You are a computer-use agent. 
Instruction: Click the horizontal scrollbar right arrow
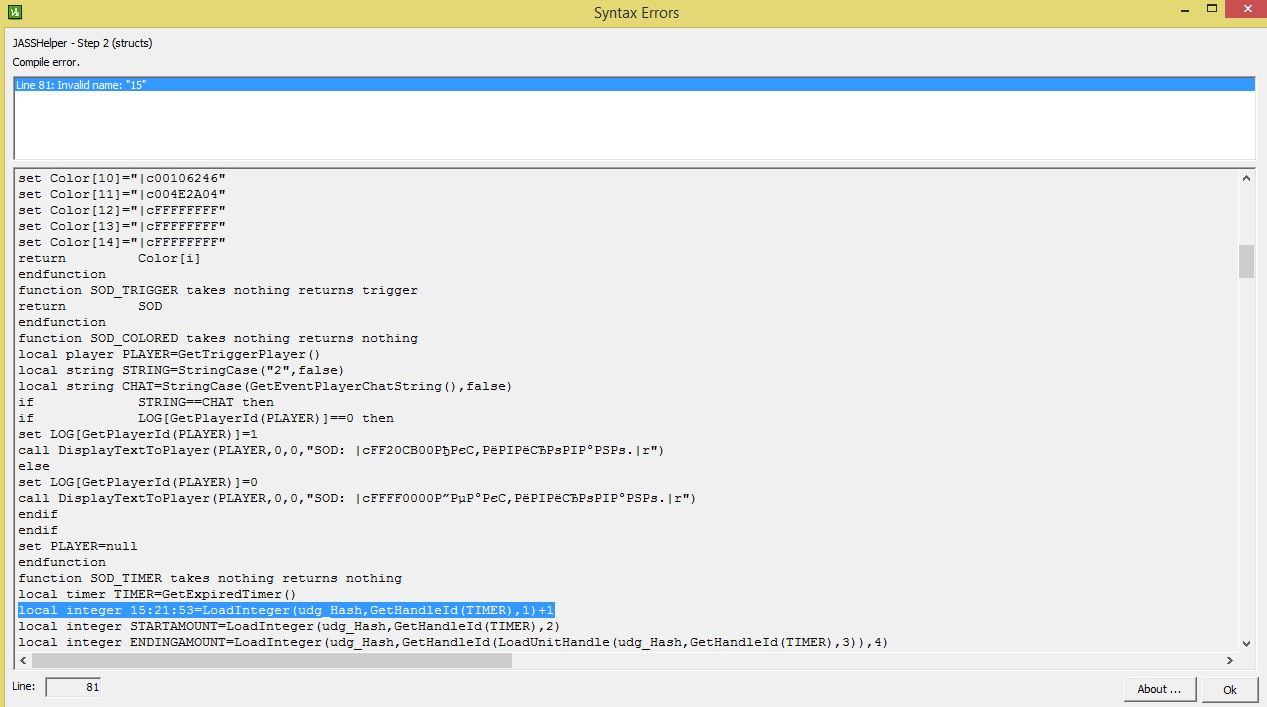click(x=1229, y=660)
